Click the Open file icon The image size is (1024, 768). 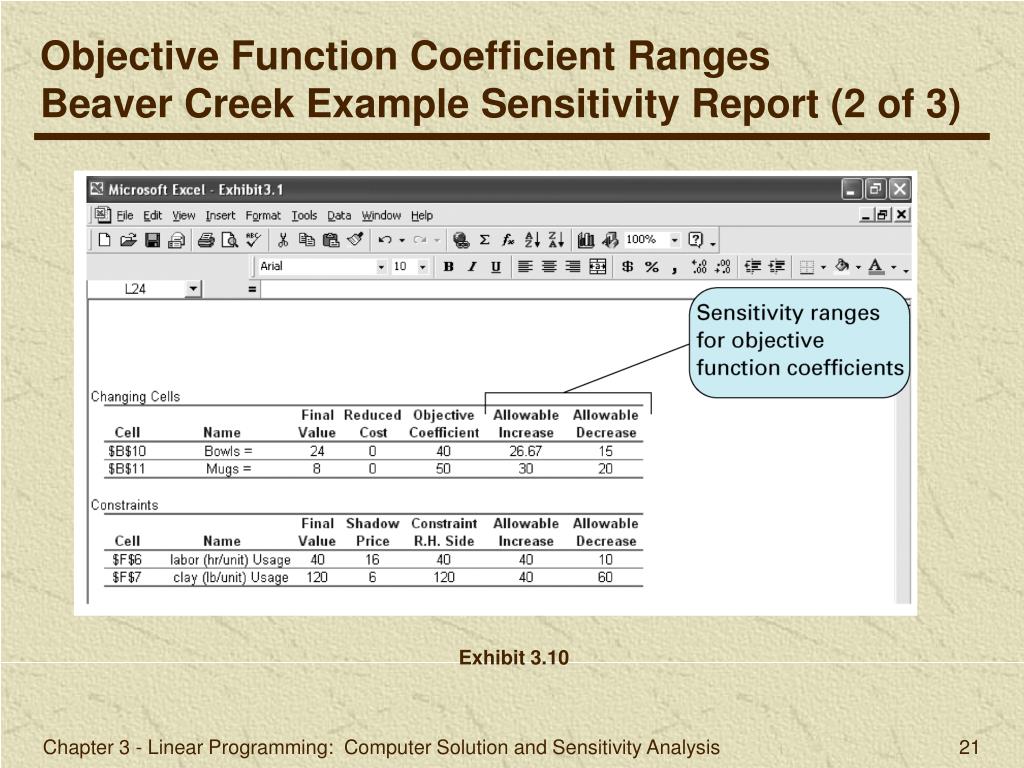click(x=128, y=240)
